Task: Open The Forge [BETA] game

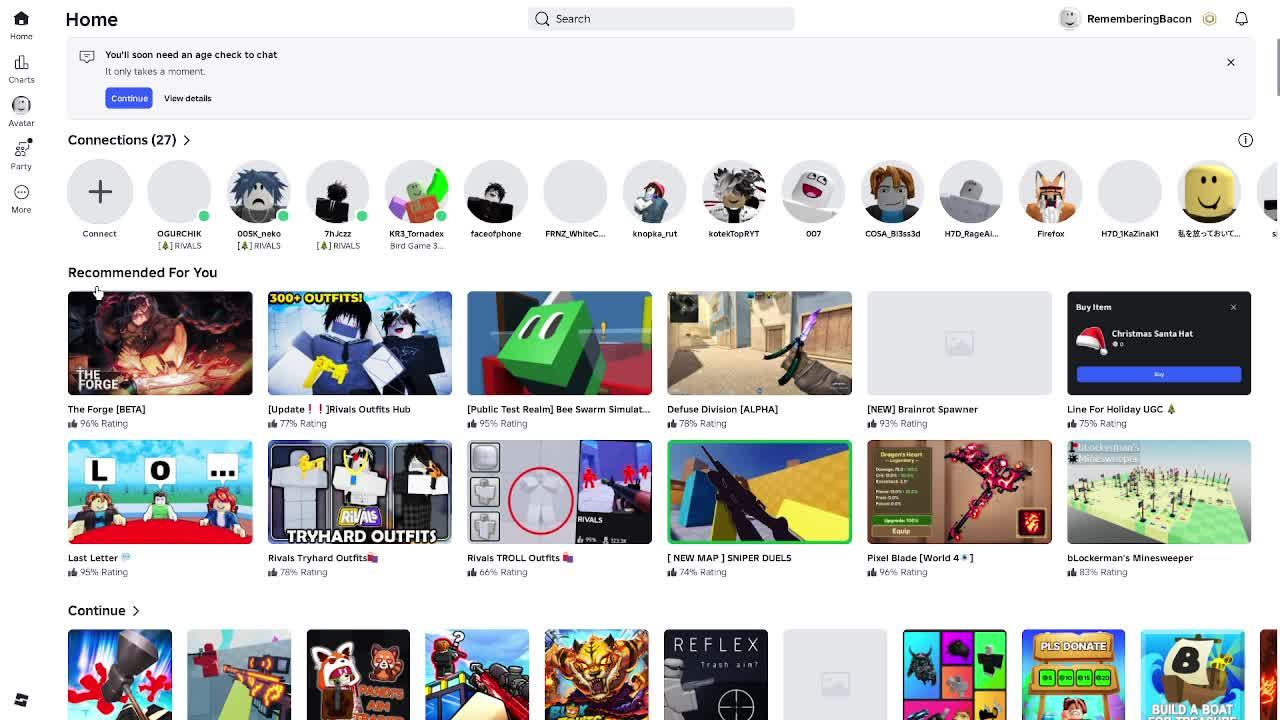Action: pos(160,343)
